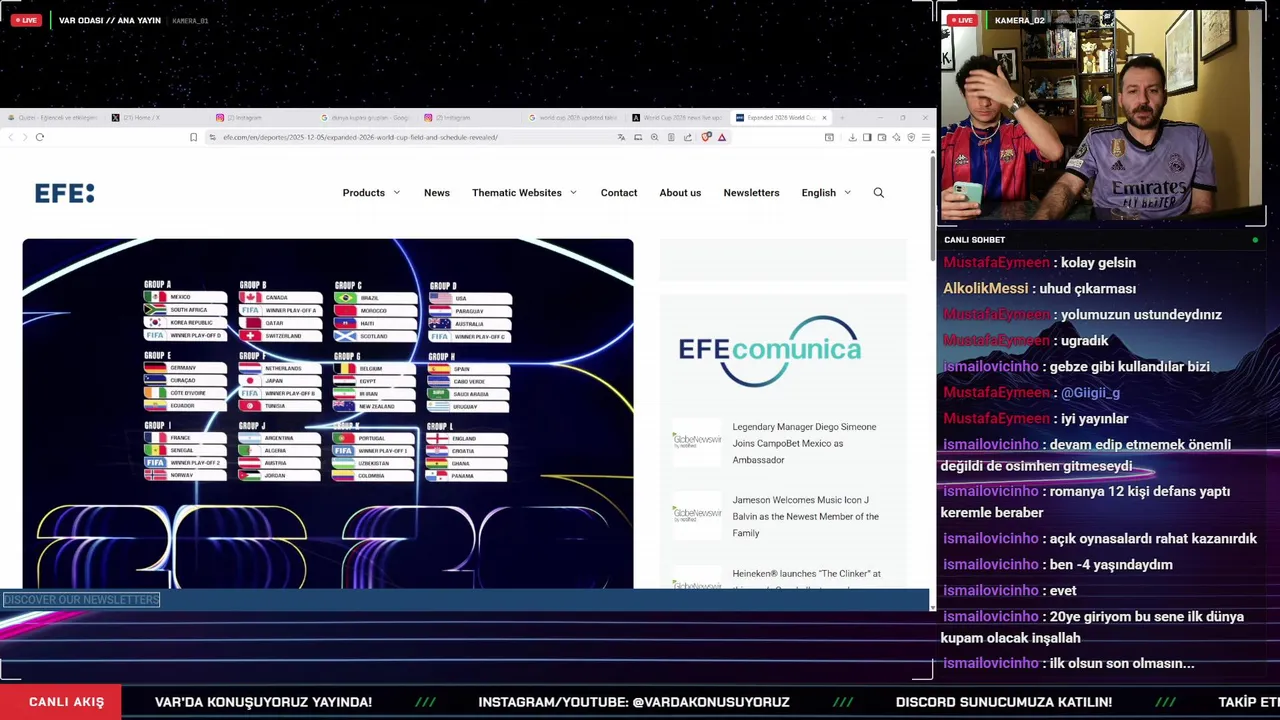Switch to the world cup 2026 updated table tab

pyautogui.click(x=573, y=118)
